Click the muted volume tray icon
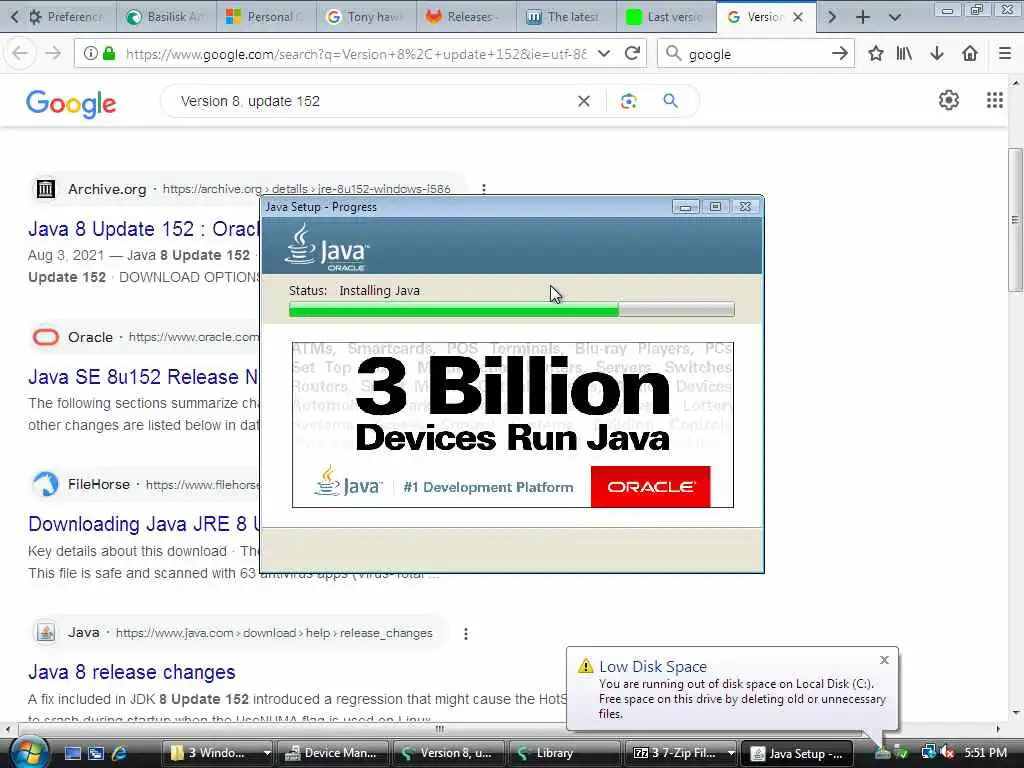Viewport: 1024px width, 768px height. point(947,753)
